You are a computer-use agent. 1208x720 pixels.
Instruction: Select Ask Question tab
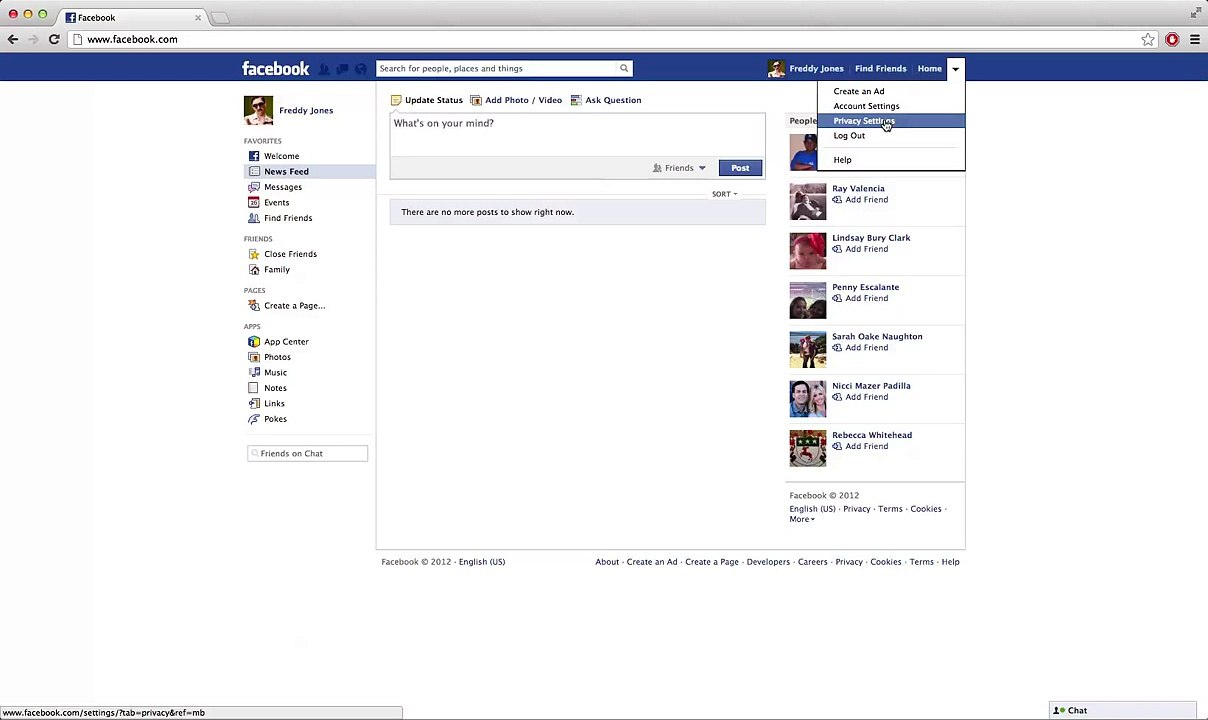(x=606, y=100)
